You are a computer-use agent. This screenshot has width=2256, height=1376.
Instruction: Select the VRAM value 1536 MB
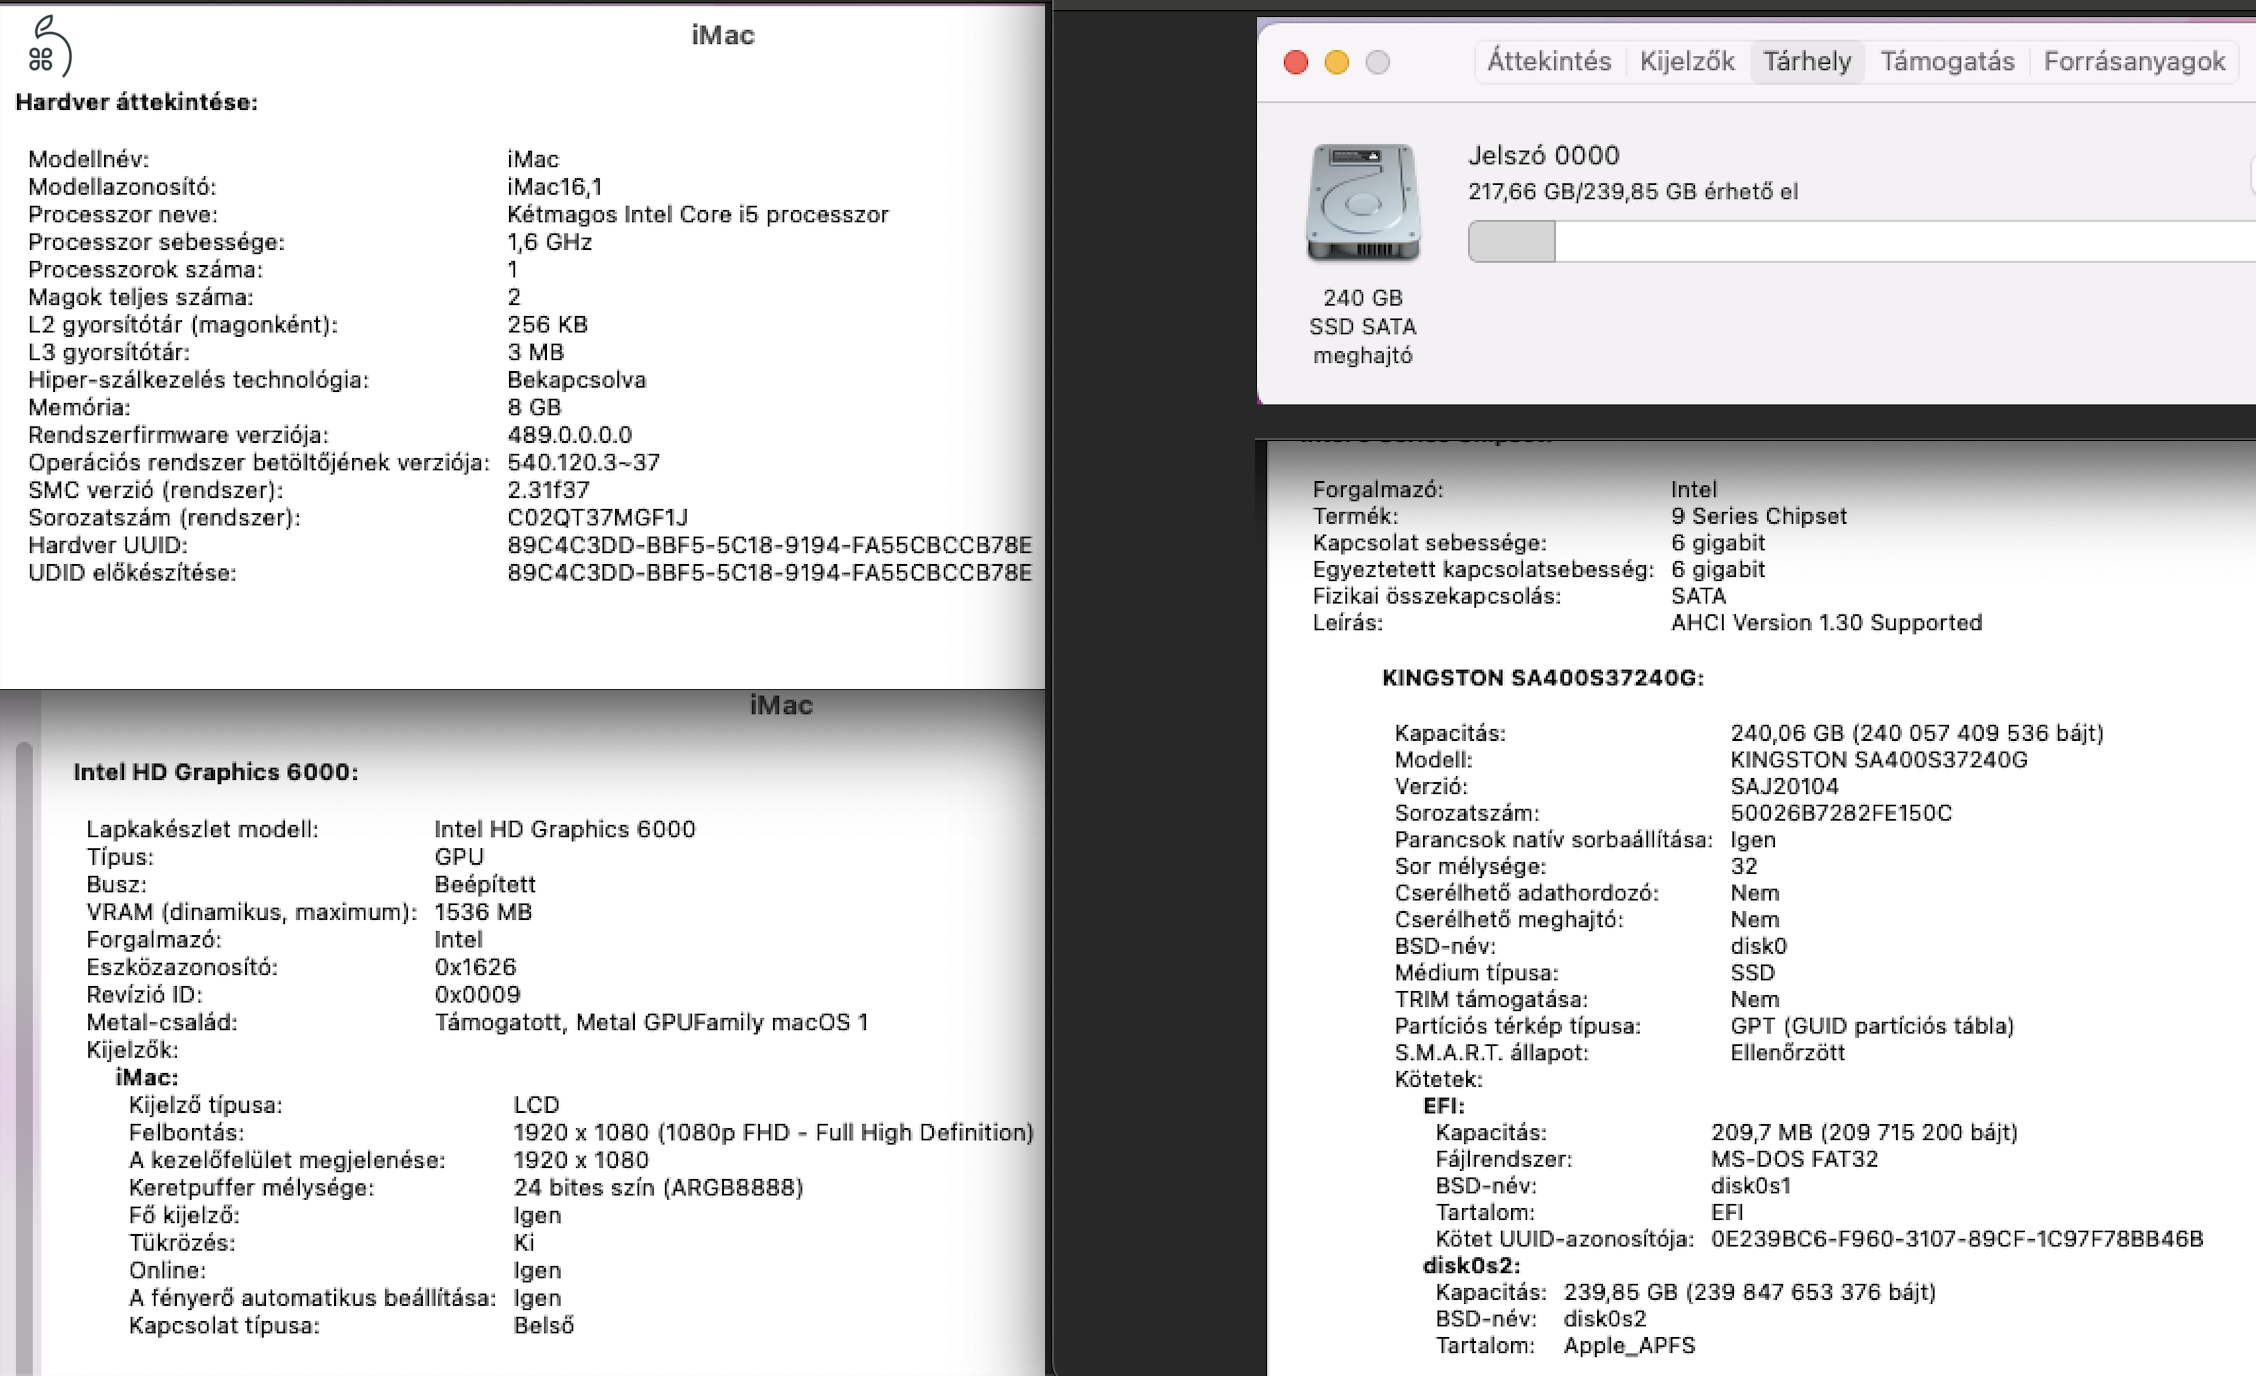click(x=483, y=912)
